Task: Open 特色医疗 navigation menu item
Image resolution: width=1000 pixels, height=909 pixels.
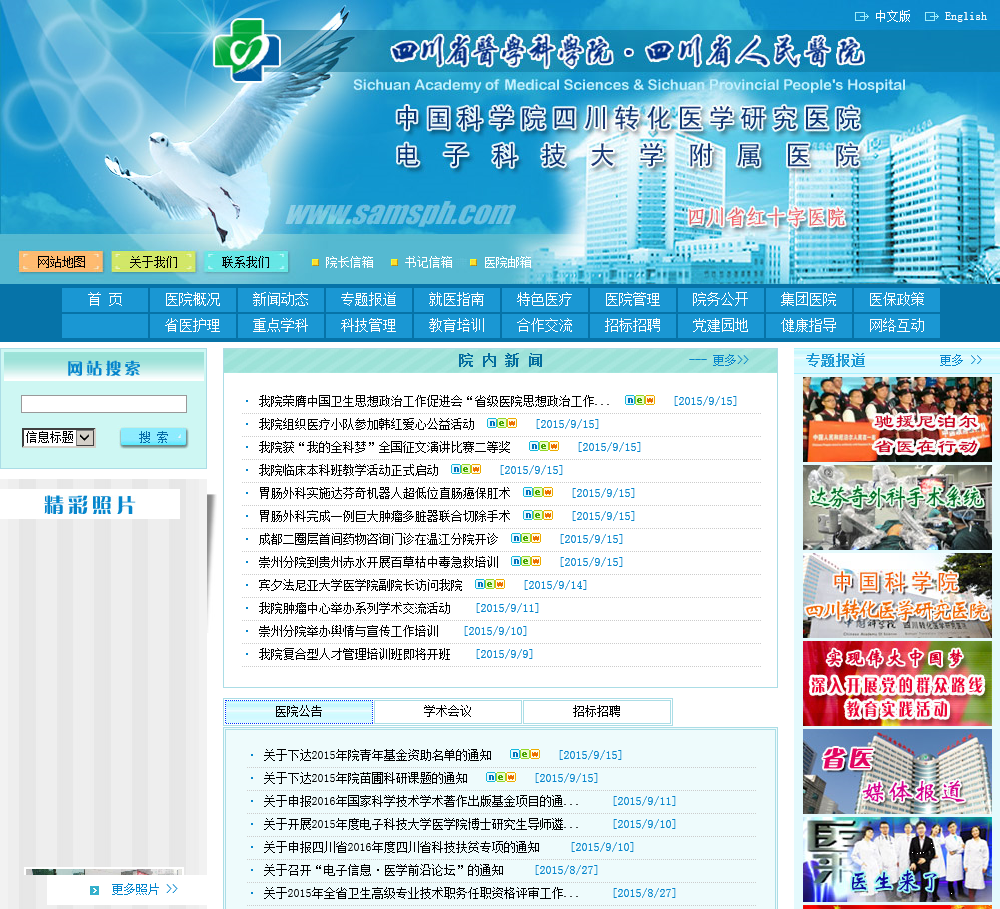Action: [544, 300]
